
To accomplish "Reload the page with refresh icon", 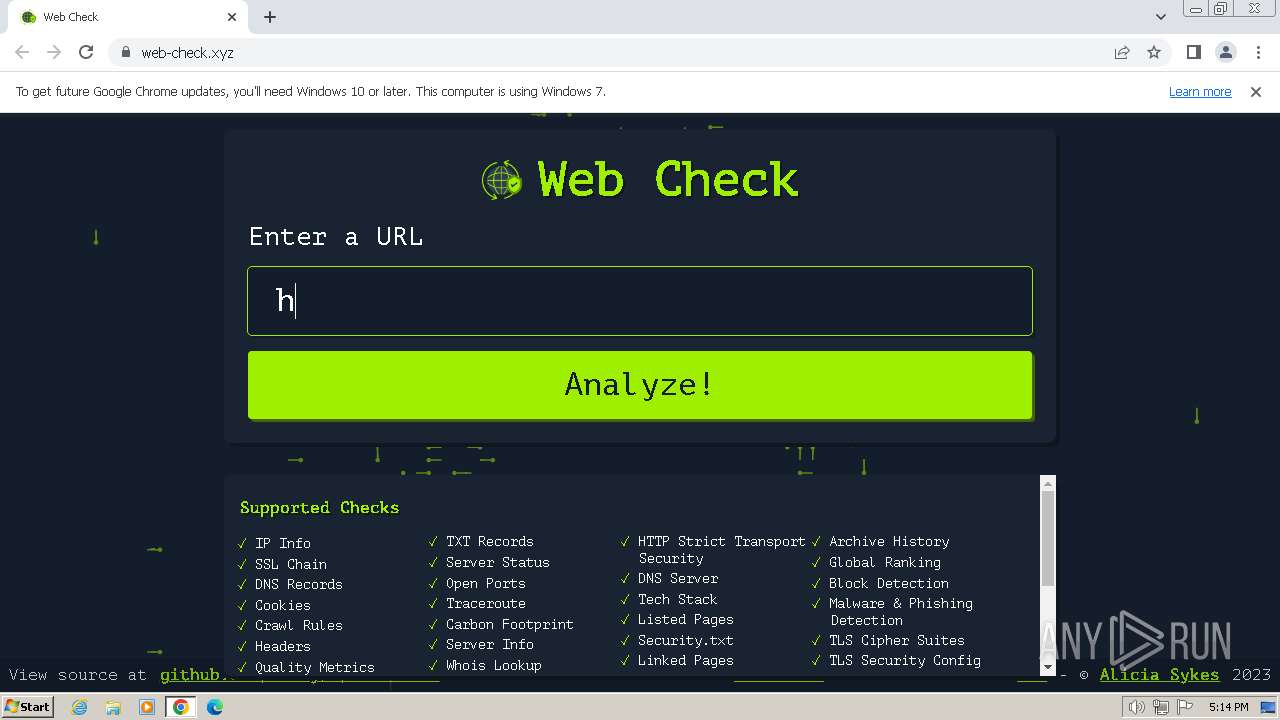I will (86, 52).
